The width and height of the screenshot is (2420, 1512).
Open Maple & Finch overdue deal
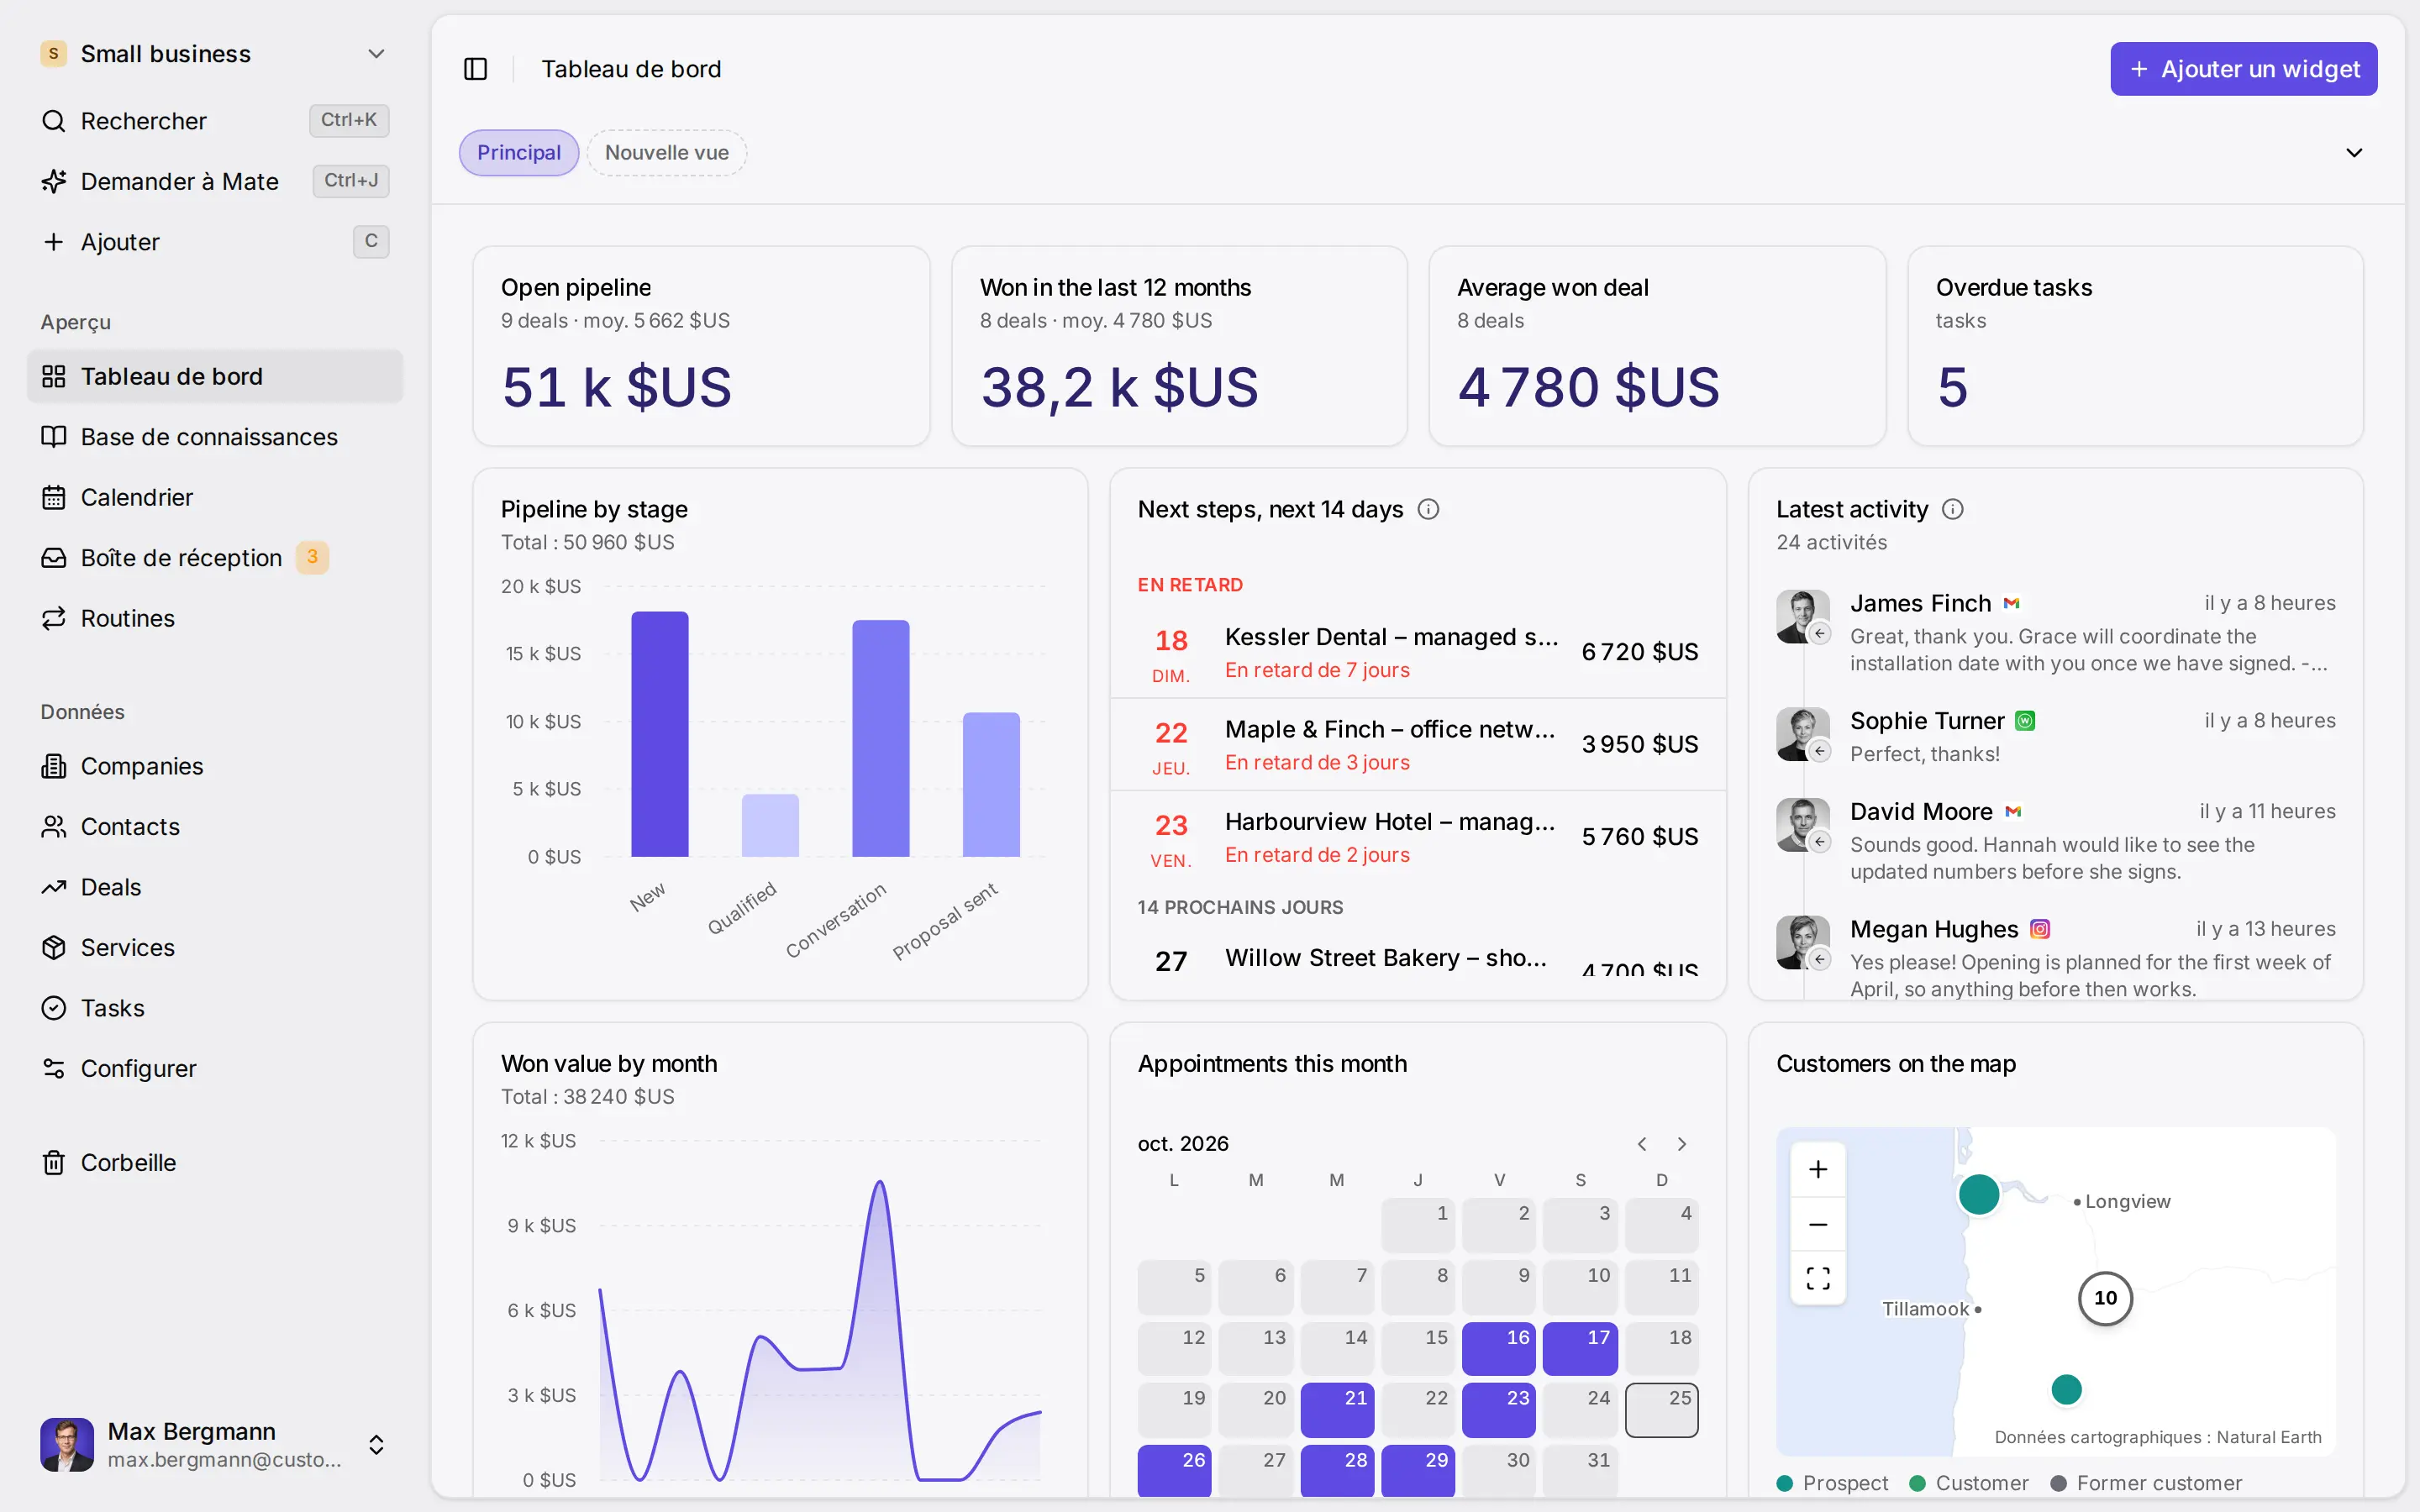click(x=1418, y=745)
